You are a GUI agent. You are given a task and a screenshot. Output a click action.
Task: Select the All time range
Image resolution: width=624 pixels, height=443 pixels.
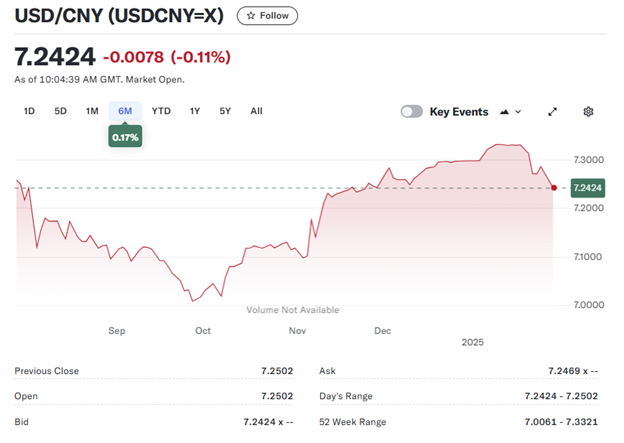(256, 111)
